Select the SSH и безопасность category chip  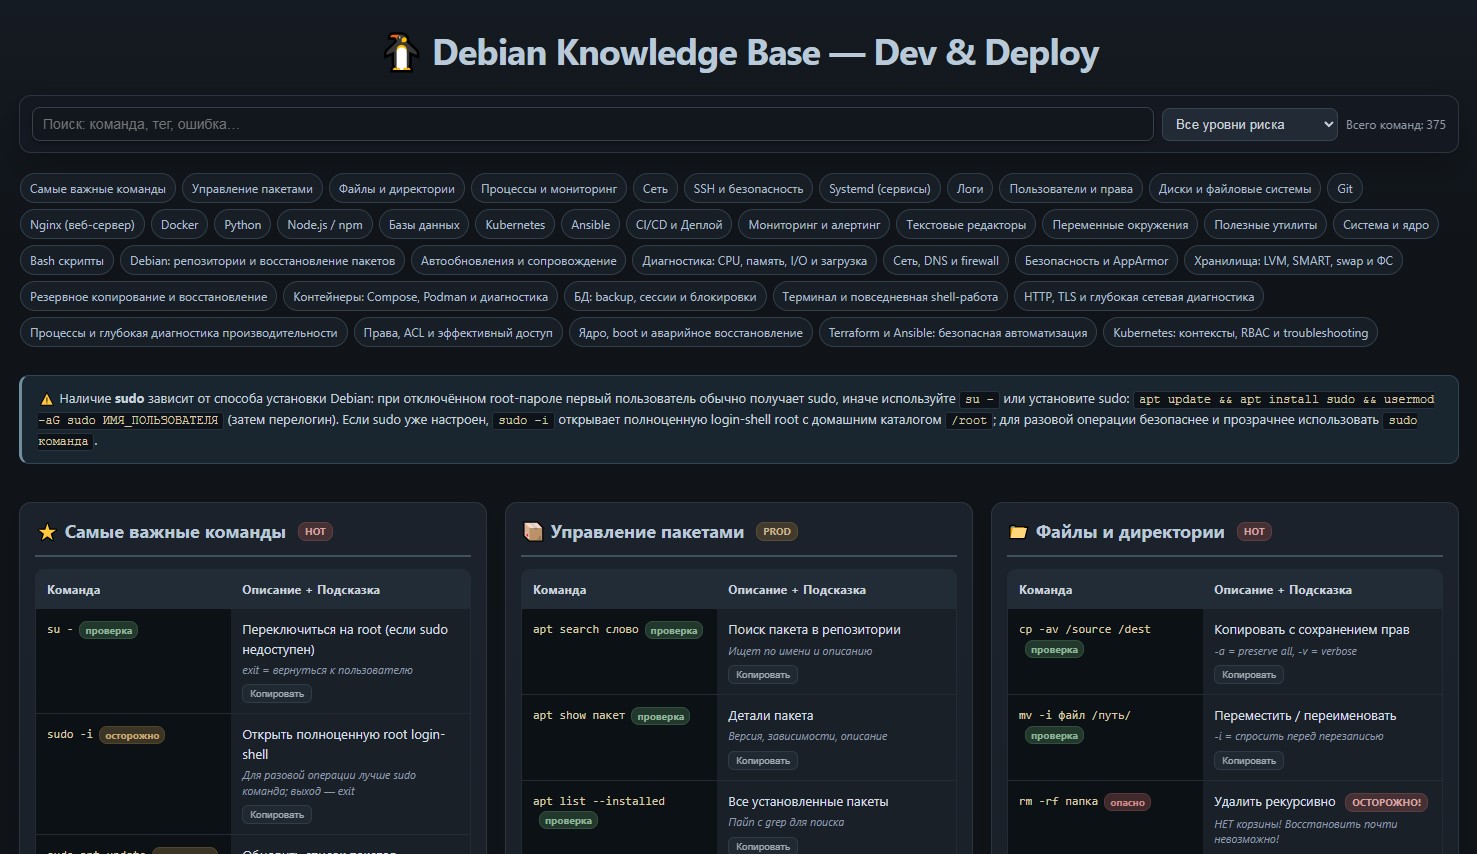748,189
